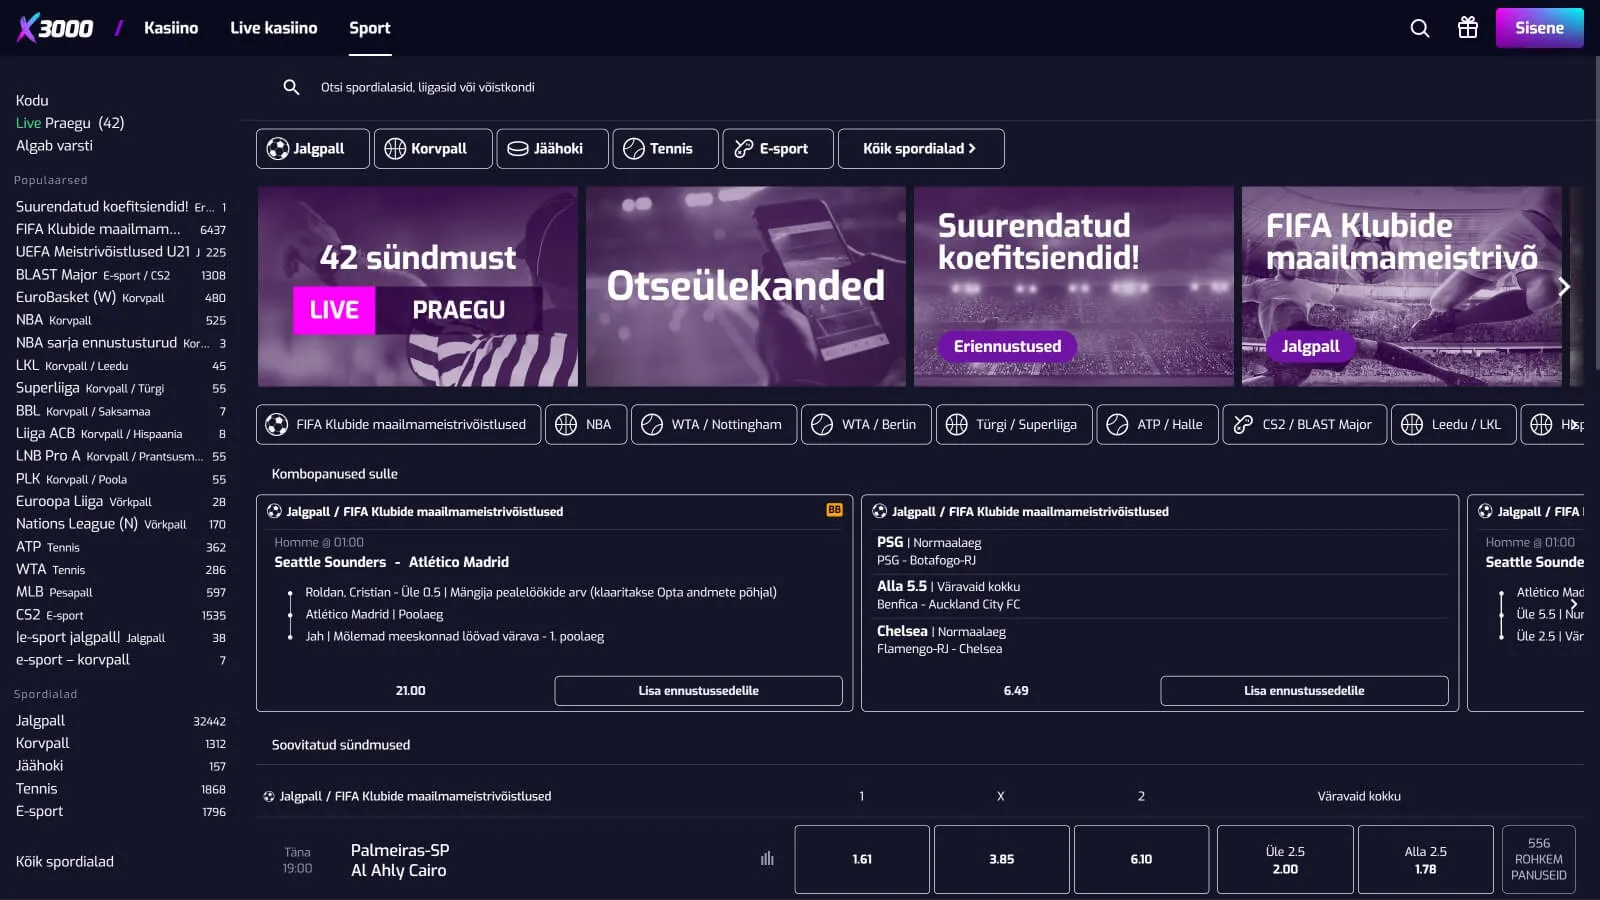Open Jalgpall 32442 under Spordialad
This screenshot has width=1600, height=900.
pyautogui.click(x=121, y=721)
